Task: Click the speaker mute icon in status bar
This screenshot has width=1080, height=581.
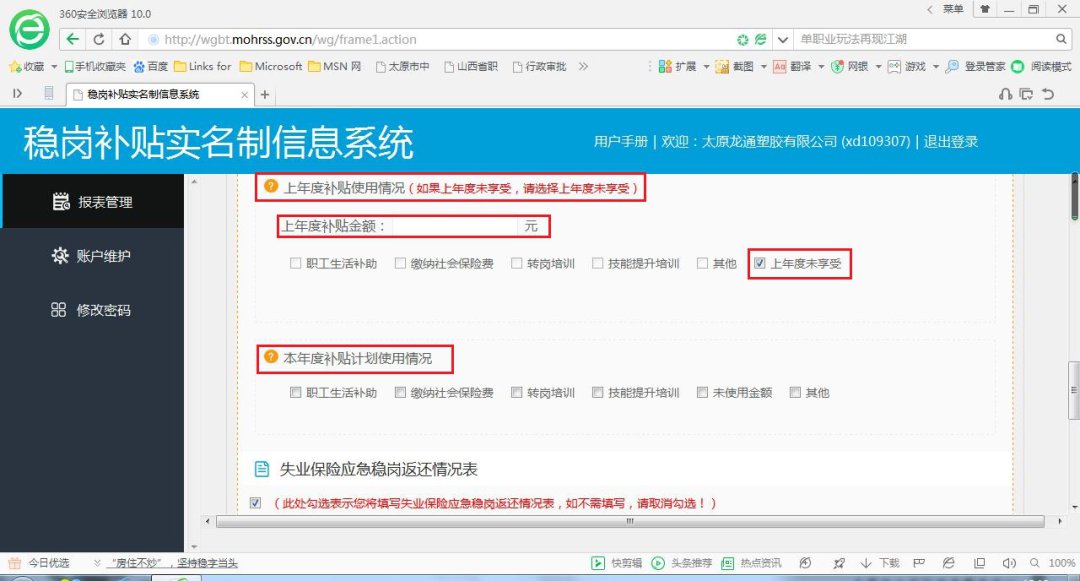Action: pos(1009,563)
